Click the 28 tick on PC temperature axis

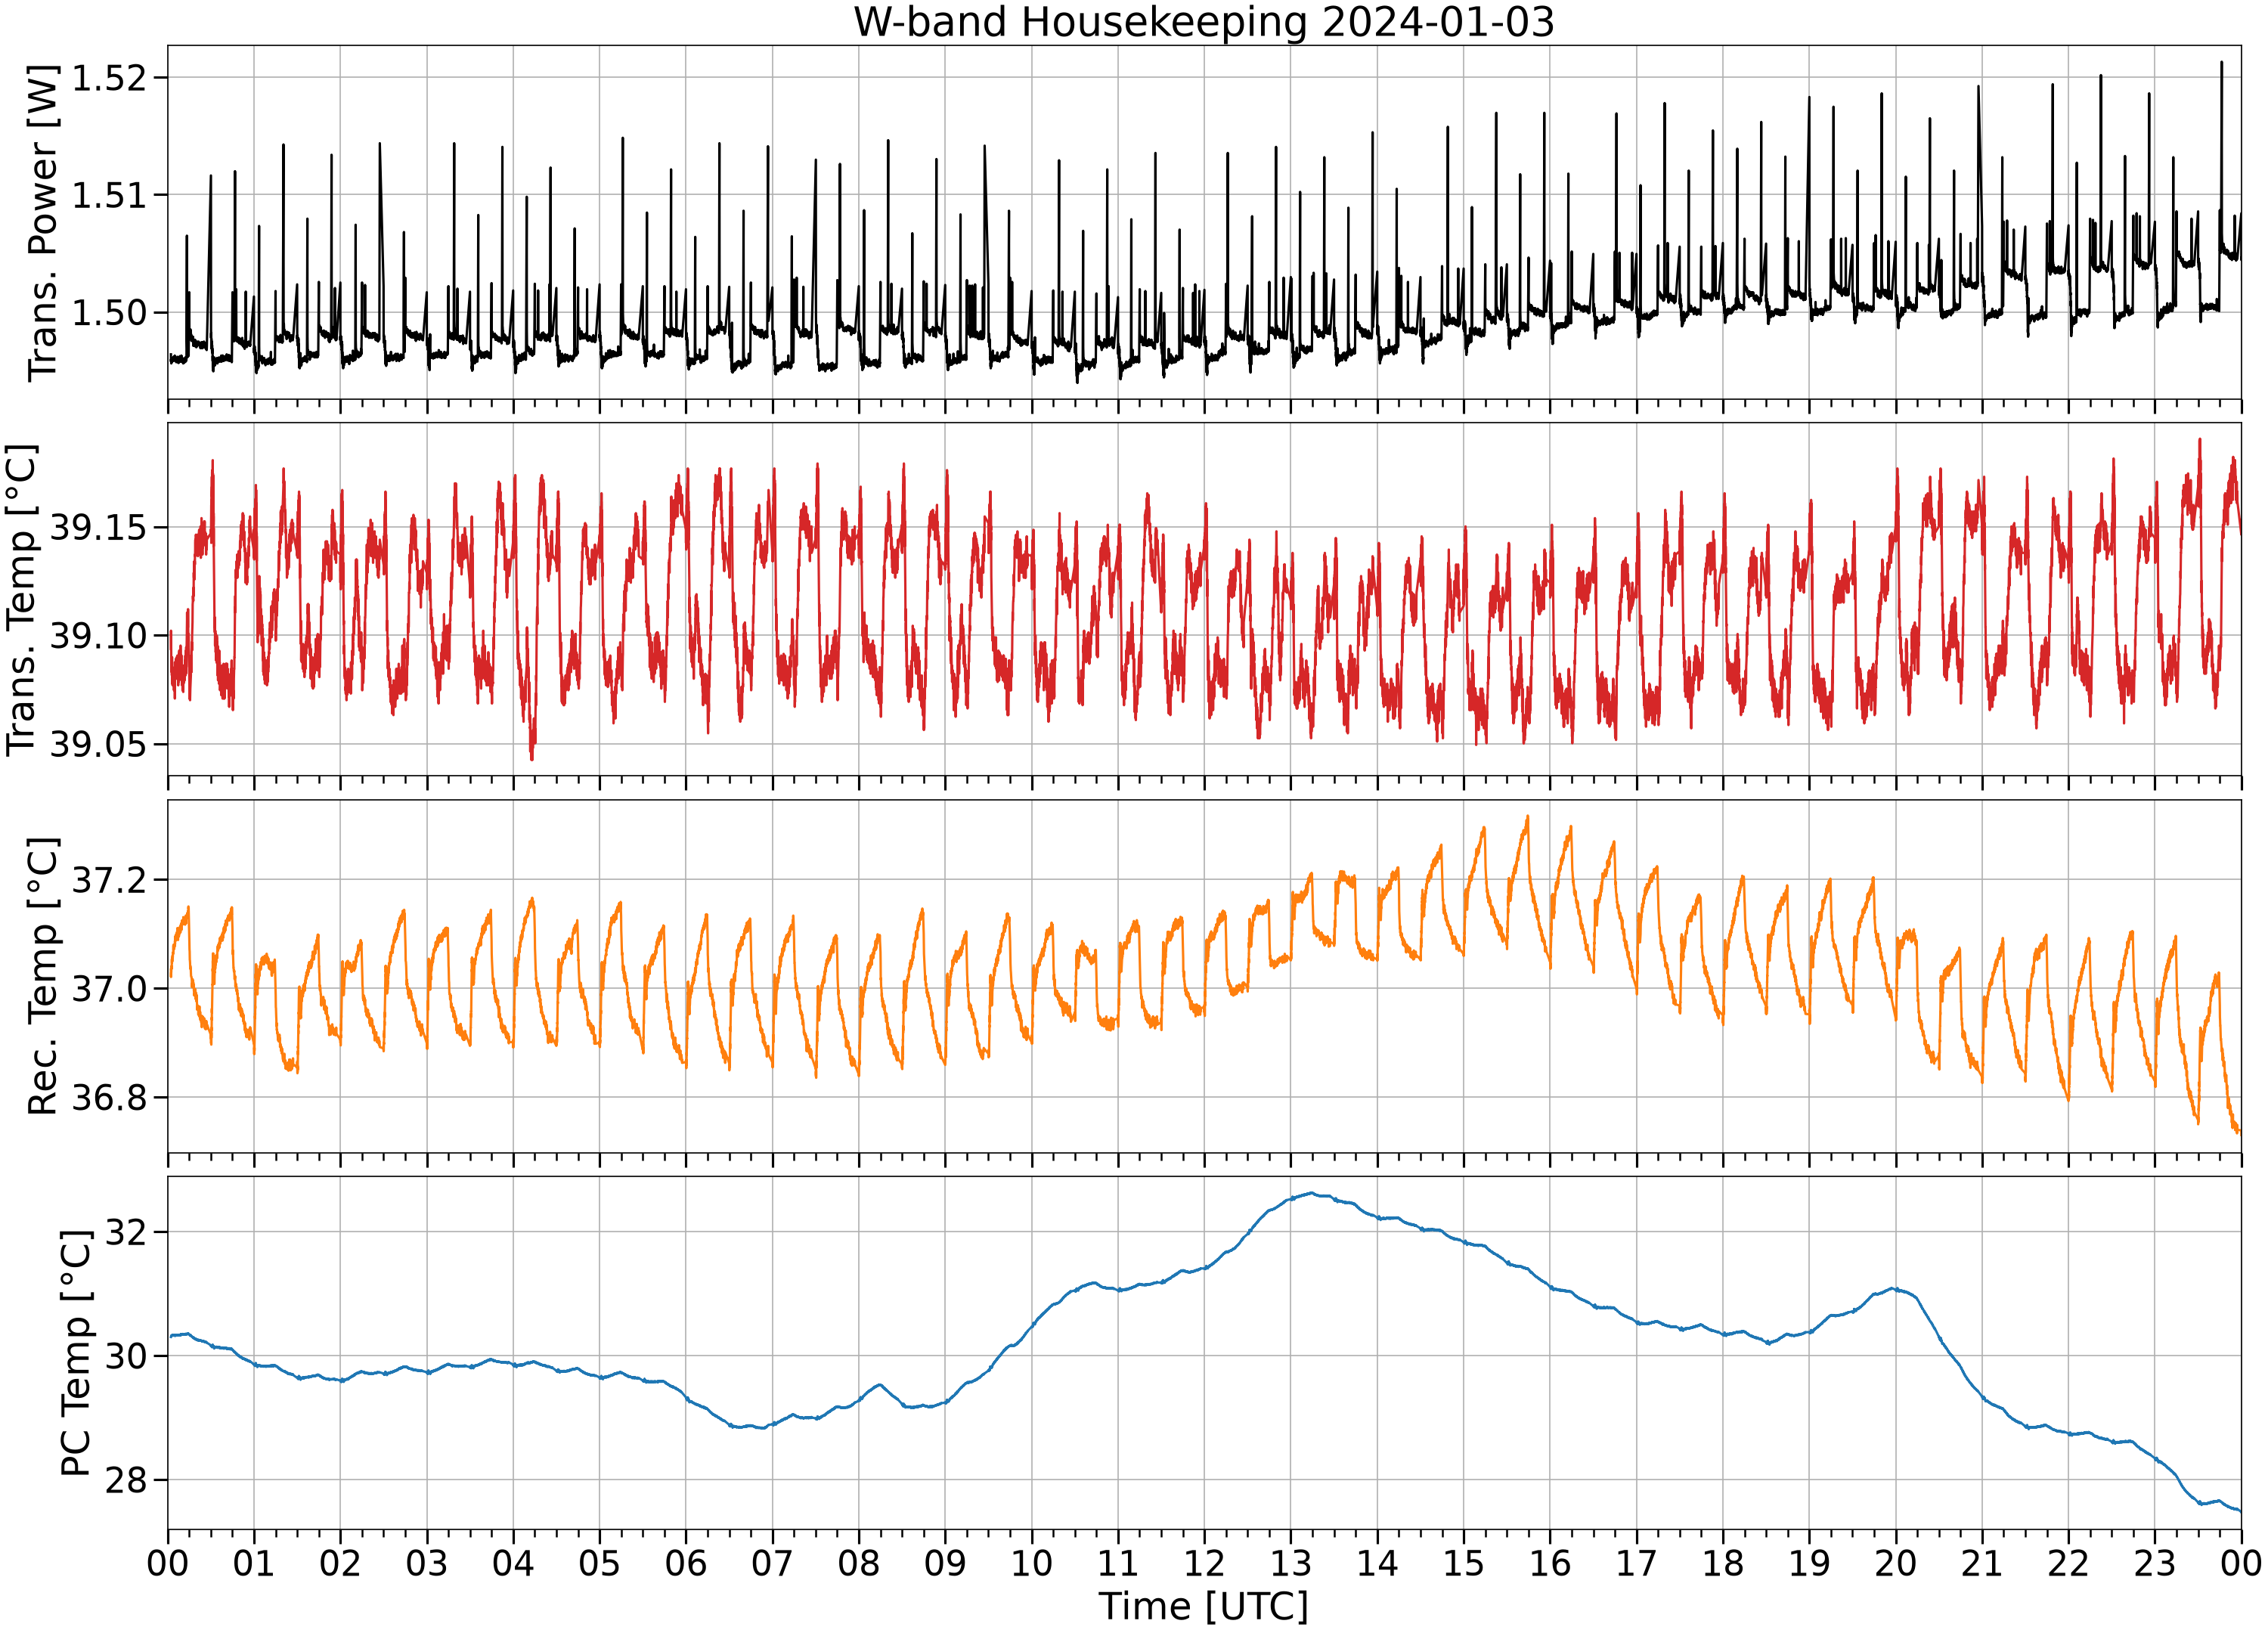click(x=125, y=1480)
